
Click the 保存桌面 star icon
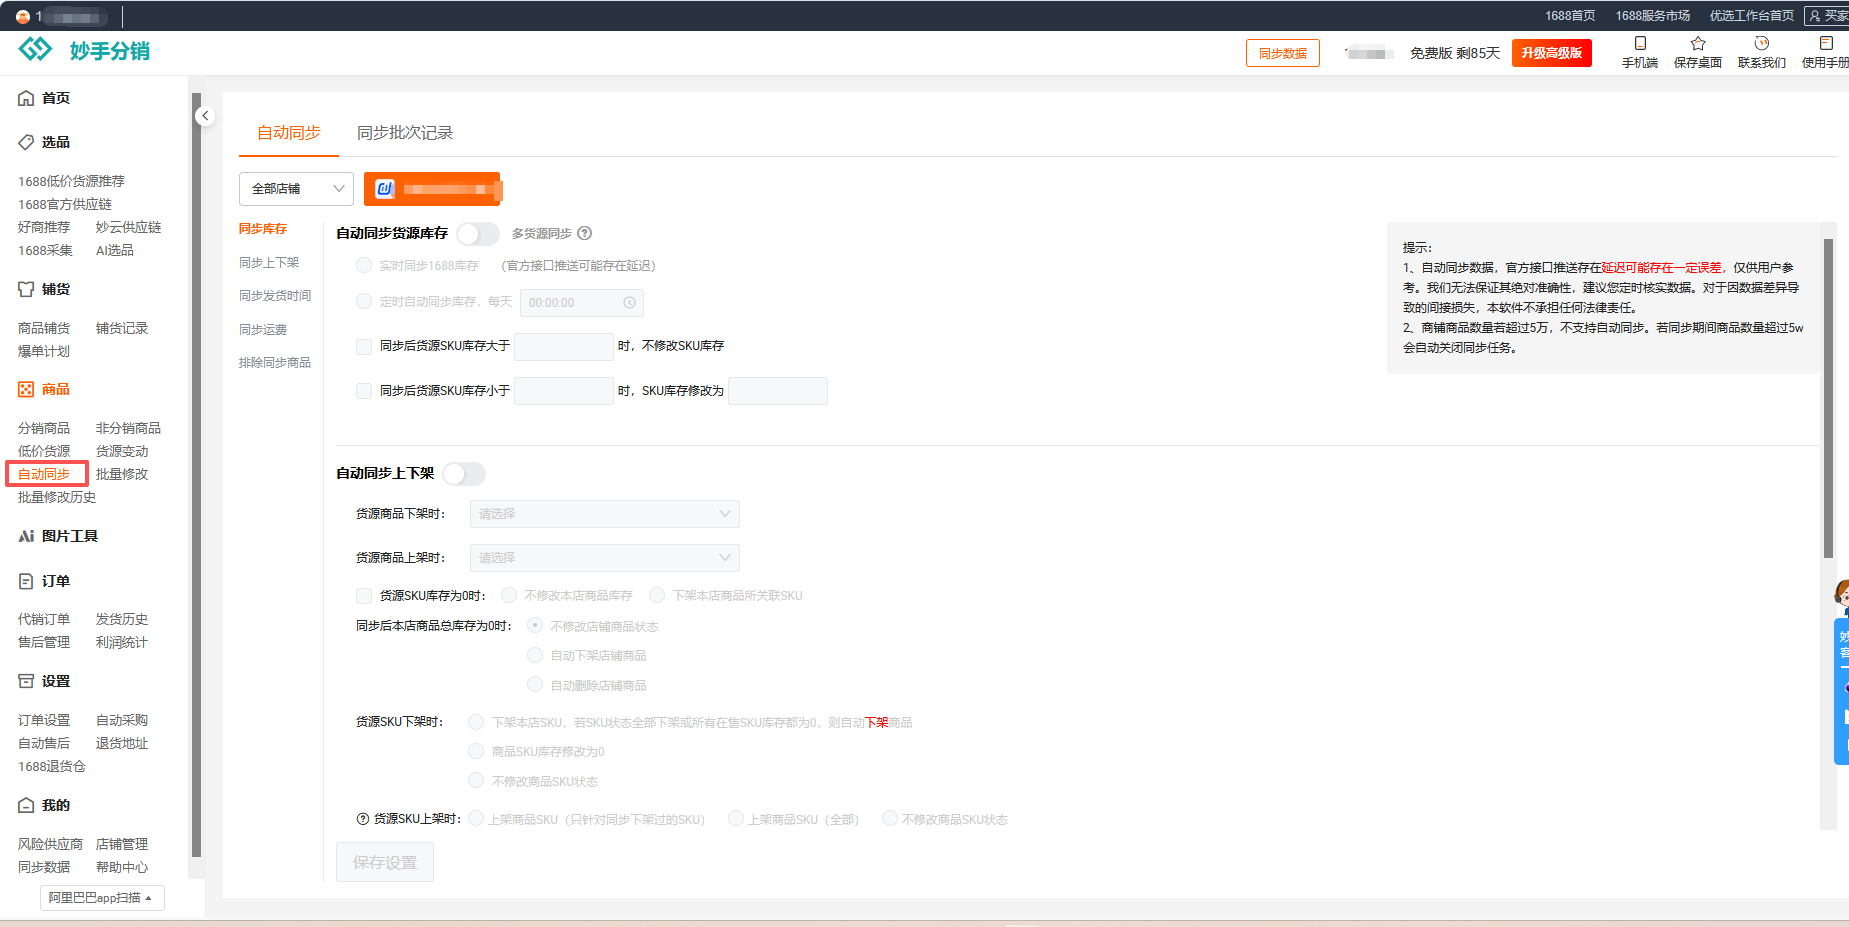[1698, 44]
